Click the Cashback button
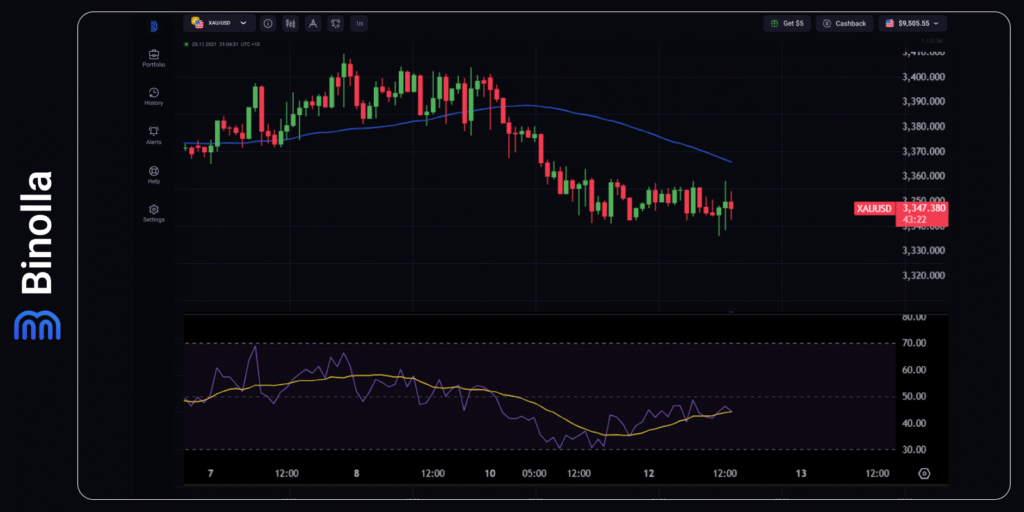 click(x=843, y=23)
